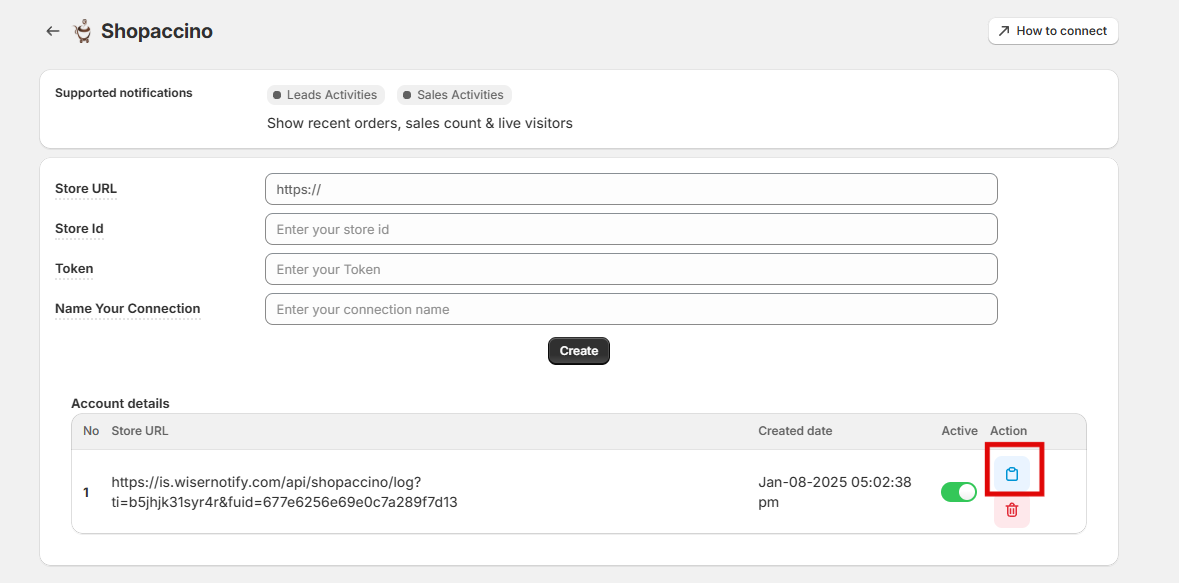The width and height of the screenshot is (1179, 583).
Task: Select the wisernotify webhook URL text
Action: pyautogui.click(x=284, y=492)
